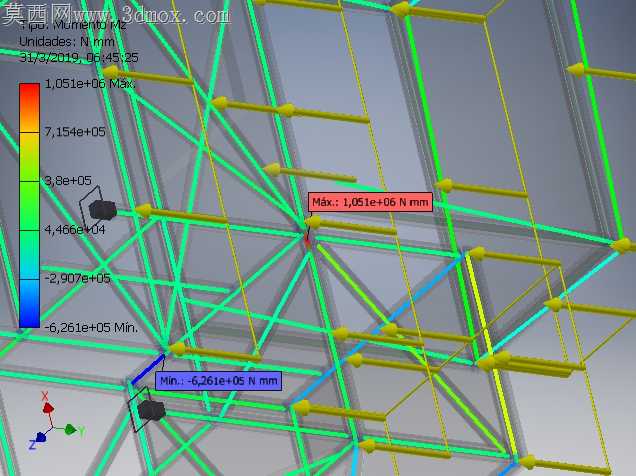Select legend value -2,907e+05
The width and height of the screenshot is (636, 476).
point(77,278)
